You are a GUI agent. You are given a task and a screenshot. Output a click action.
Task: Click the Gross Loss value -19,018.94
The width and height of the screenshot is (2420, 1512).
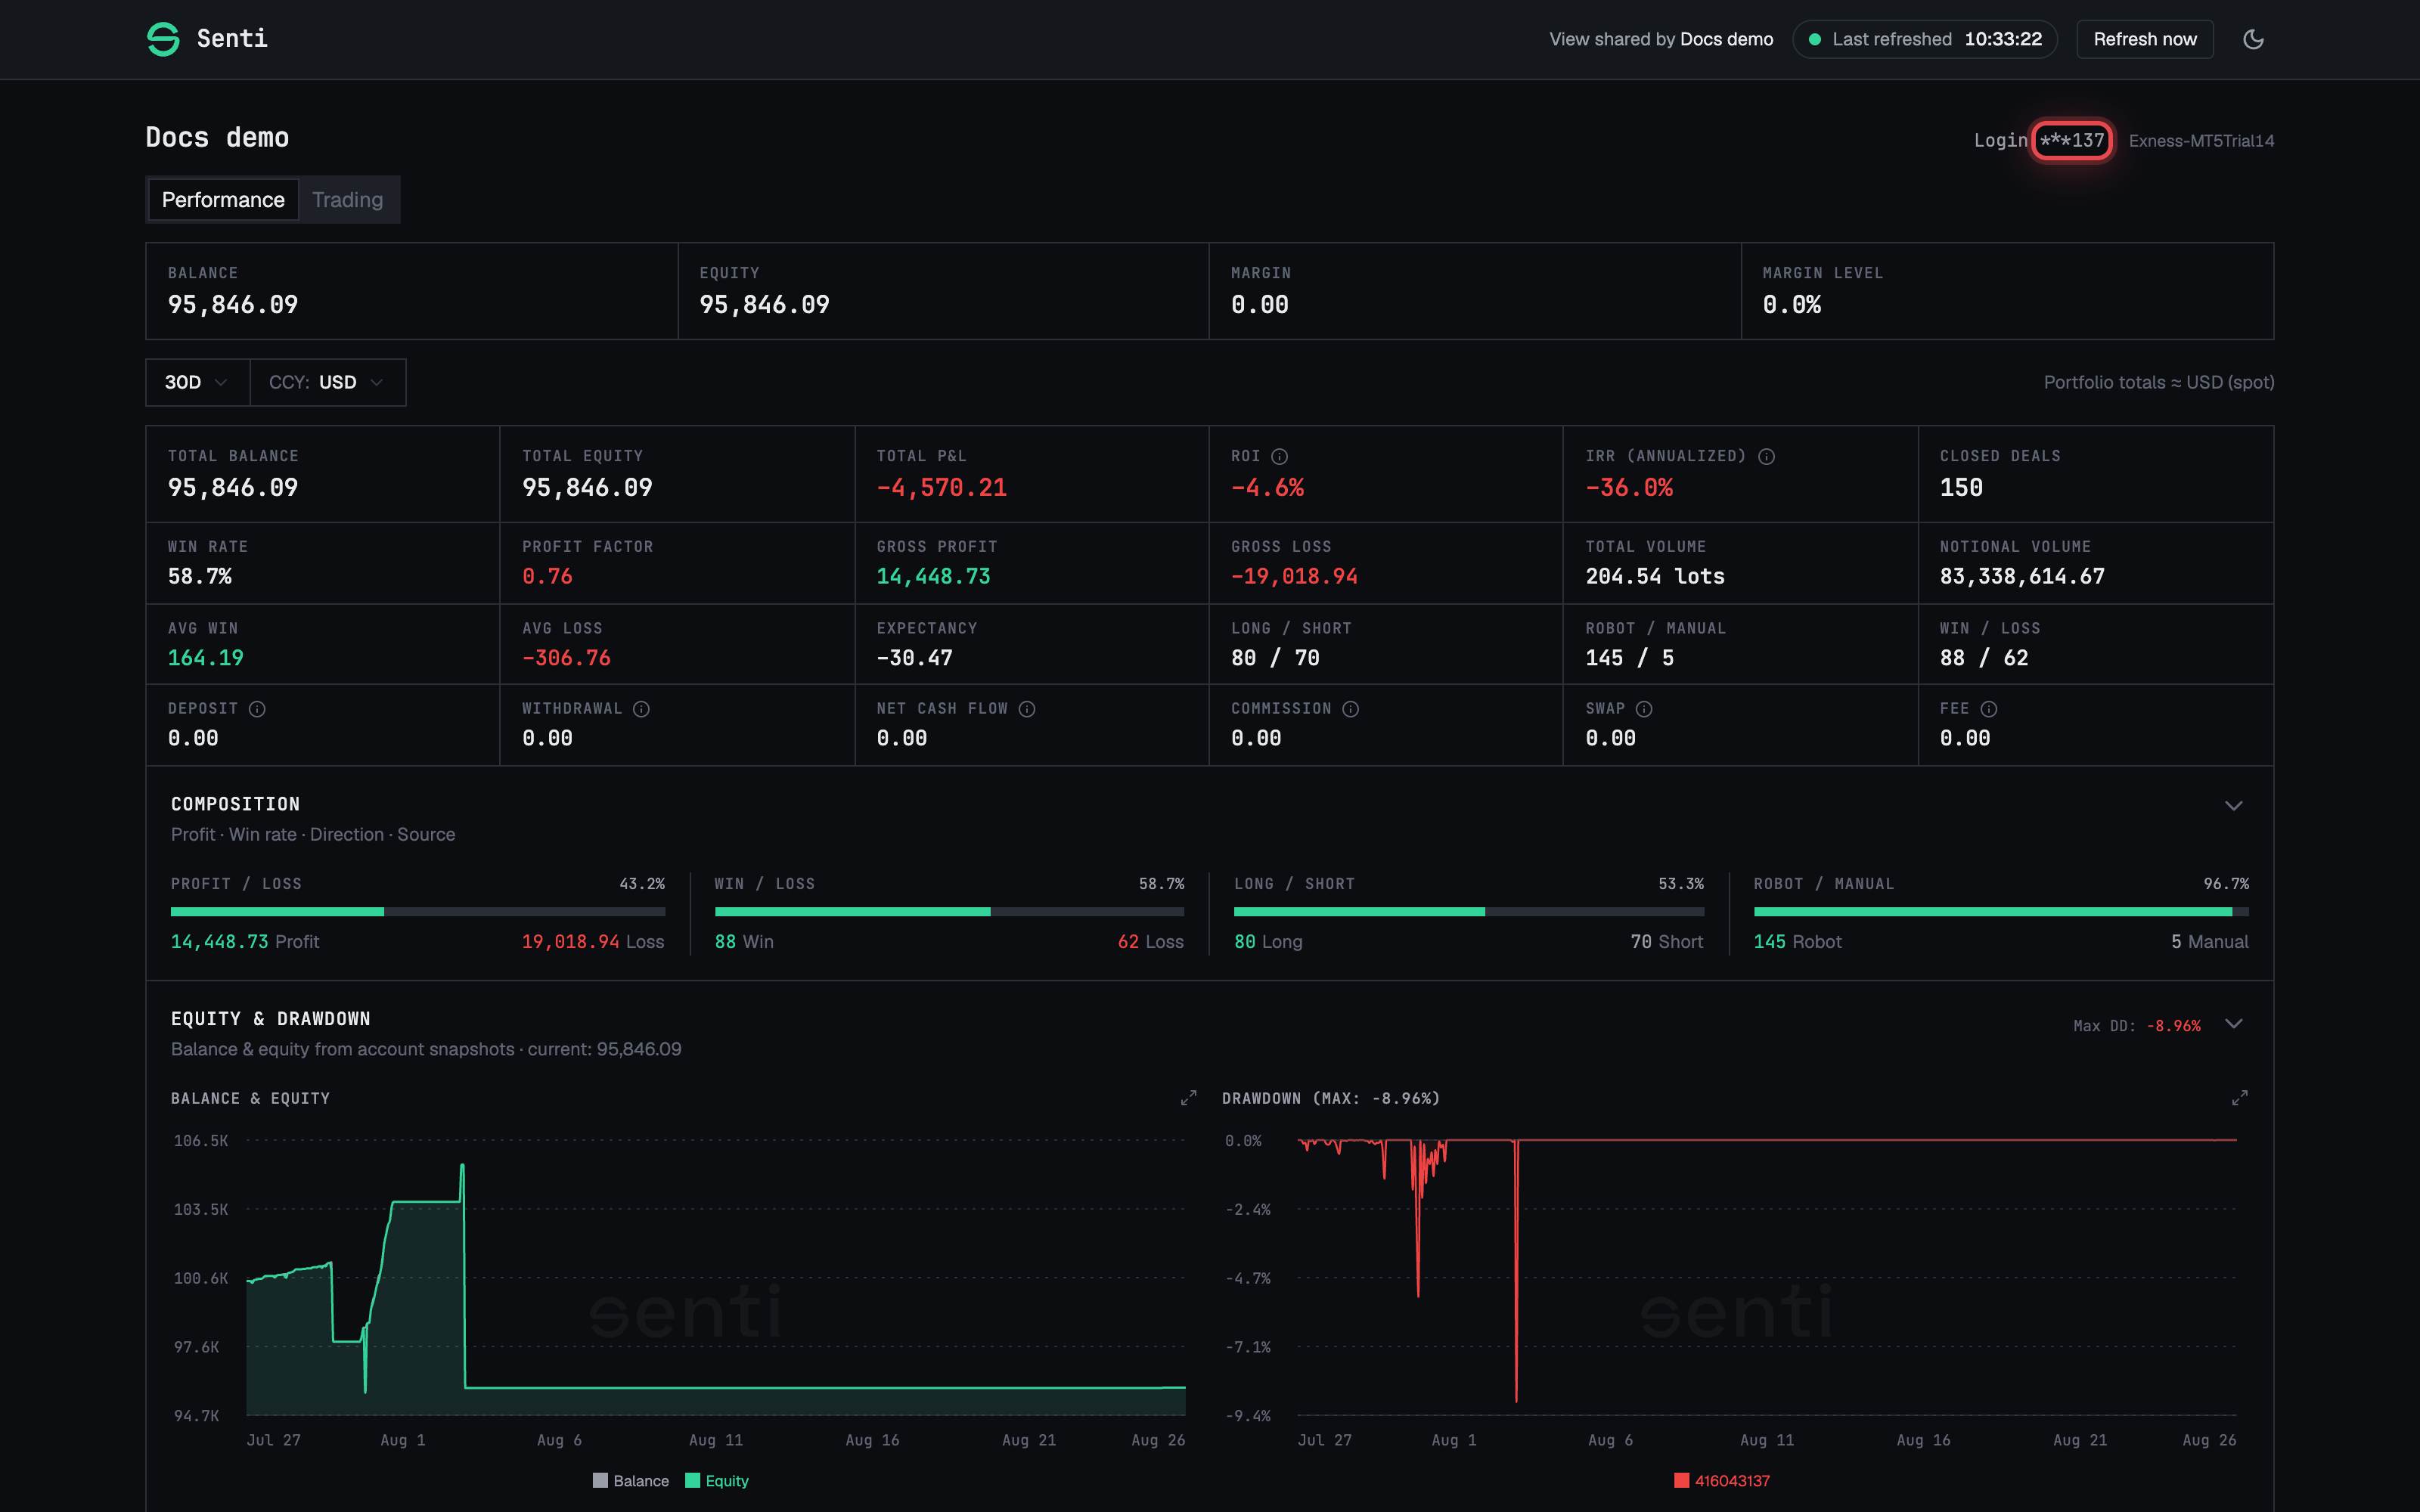tap(1294, 577)
